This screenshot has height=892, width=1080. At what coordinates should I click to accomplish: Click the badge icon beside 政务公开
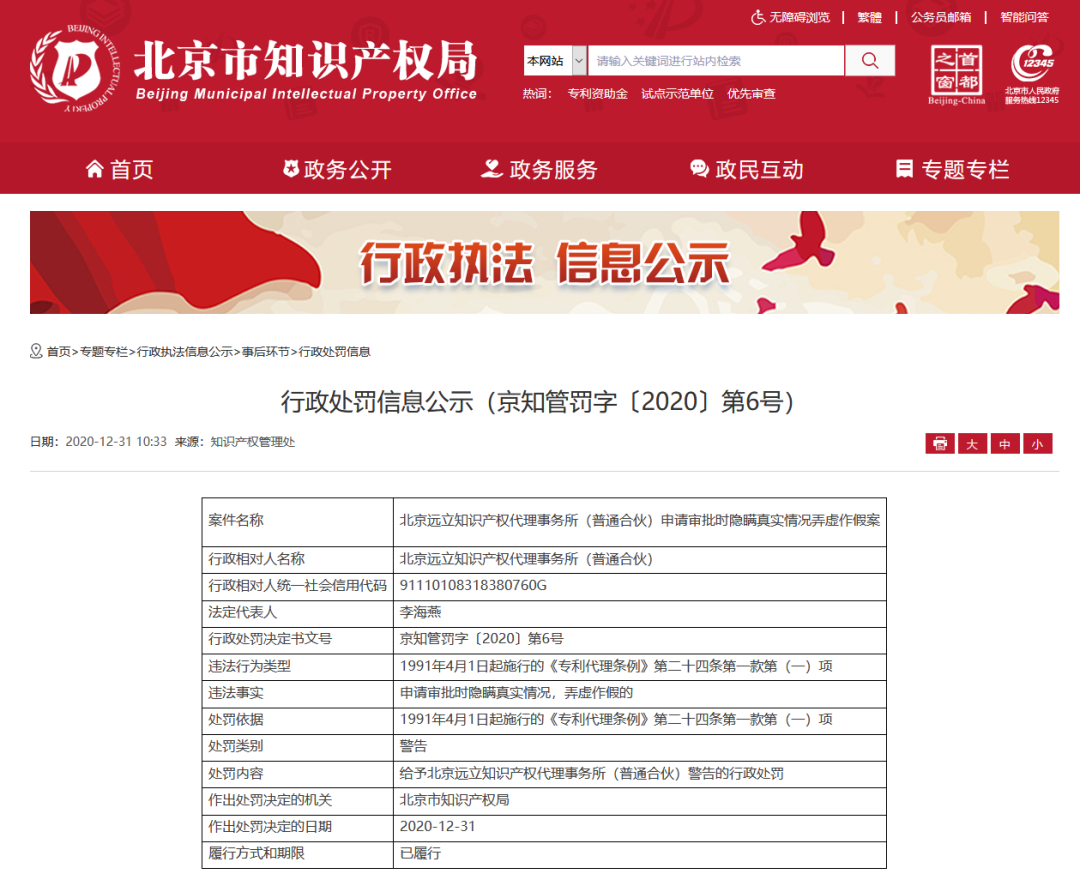(291, 168)
